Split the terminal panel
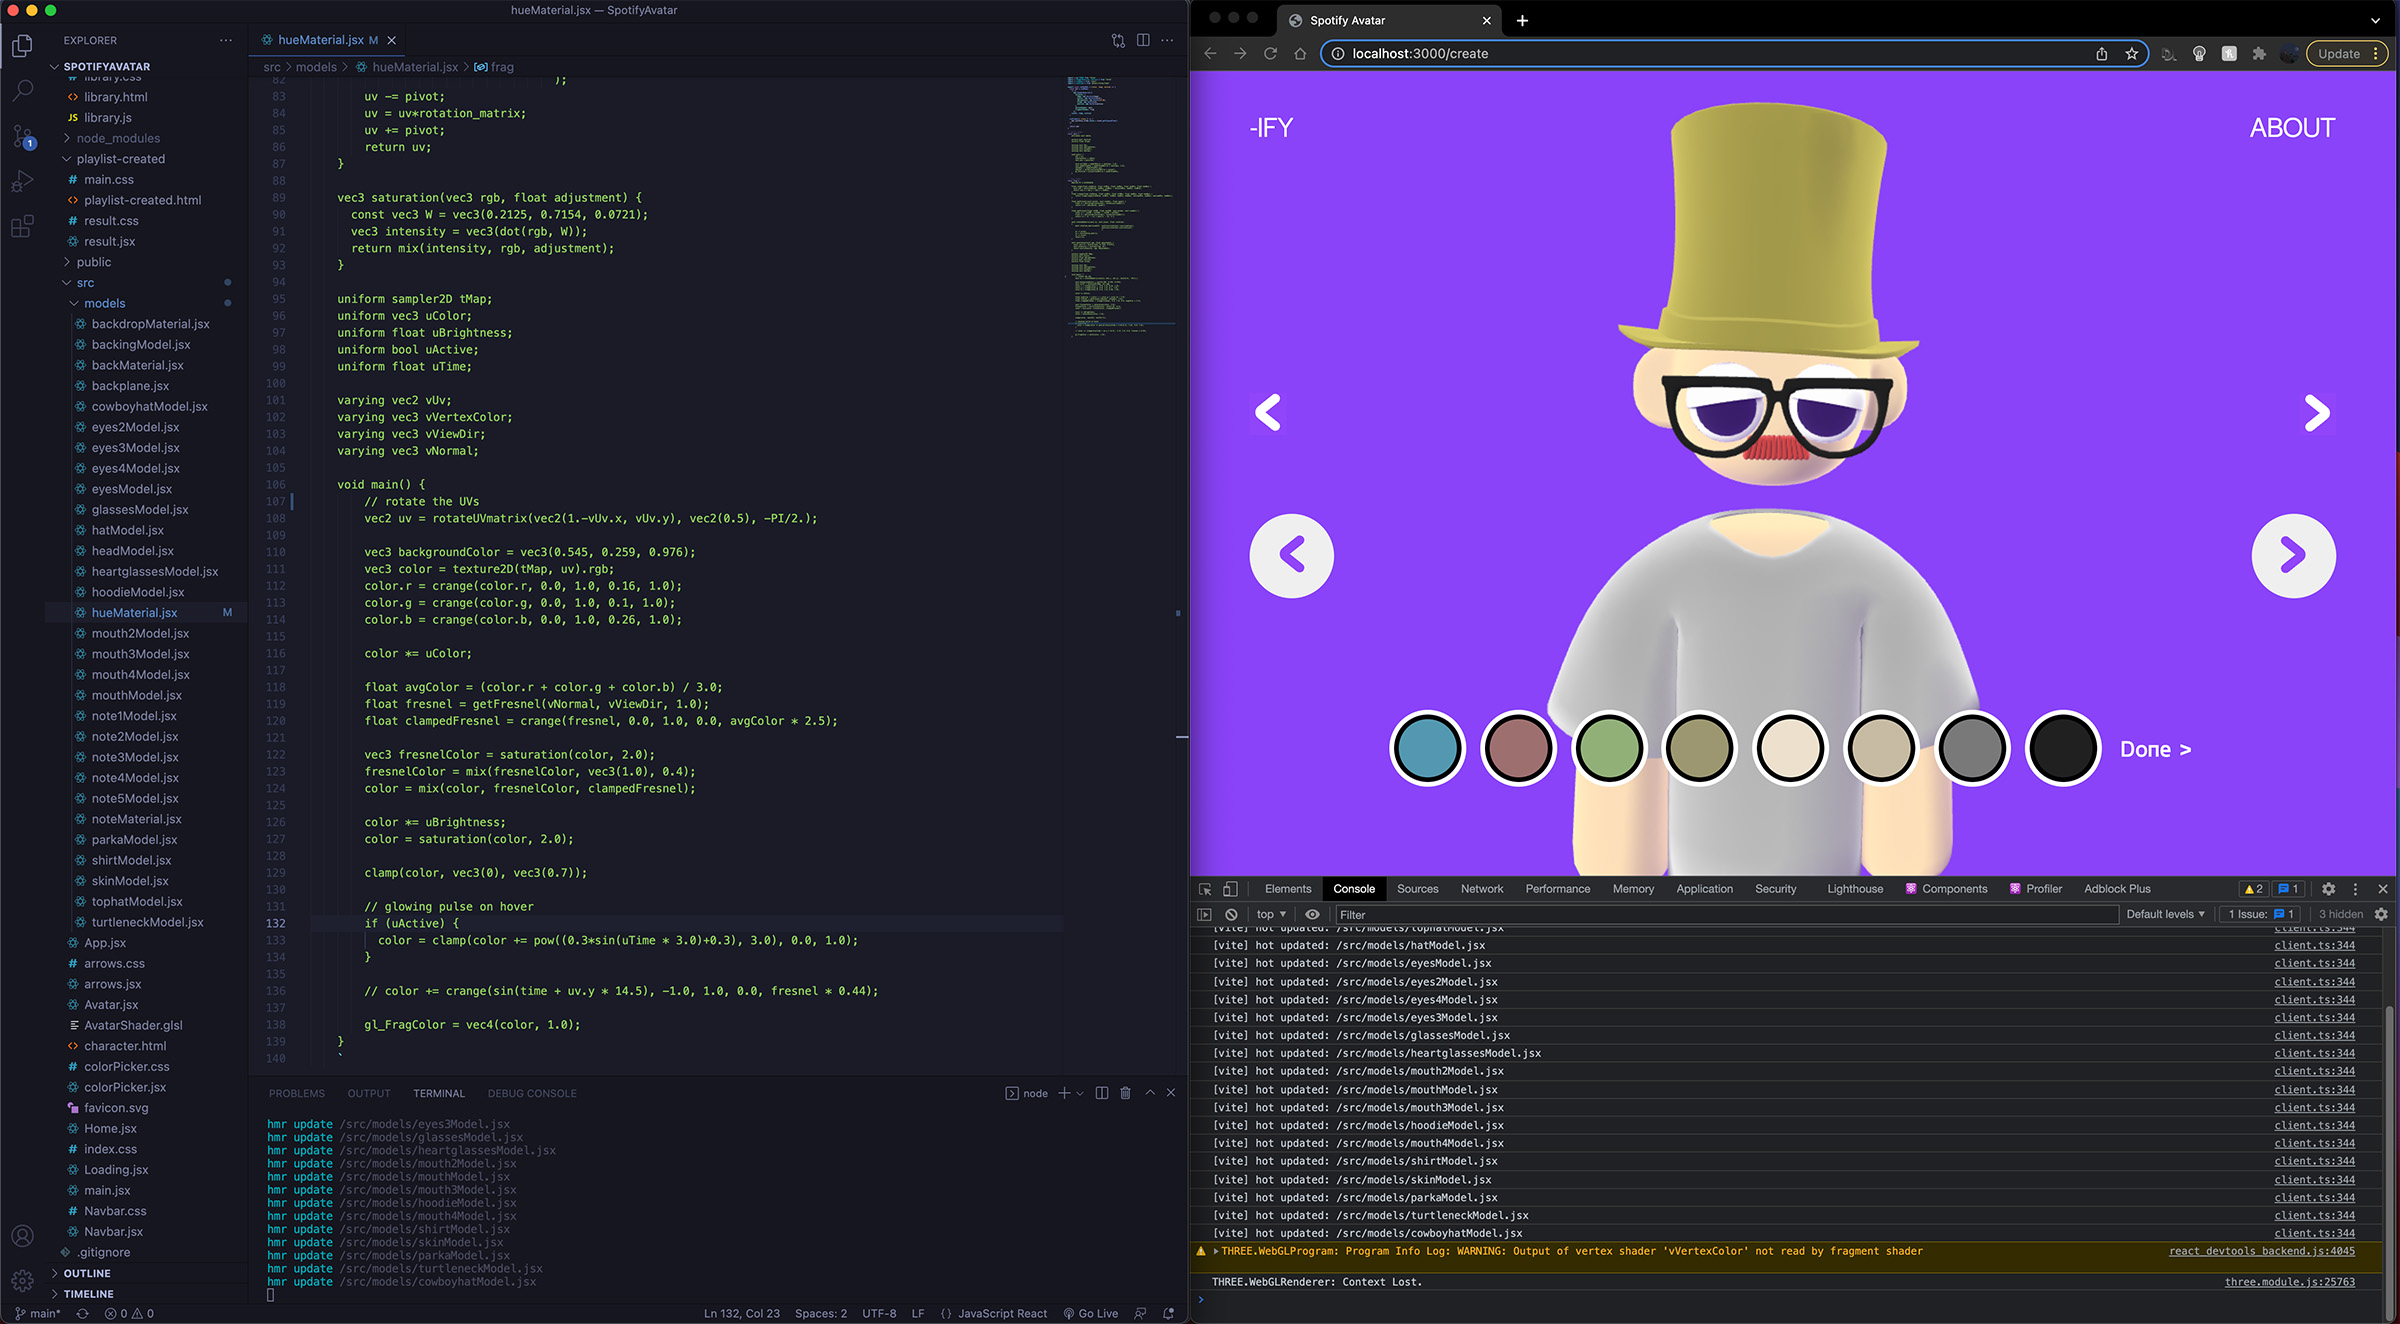This screenshot has width=2400, height=1324. (1102, 1093)
